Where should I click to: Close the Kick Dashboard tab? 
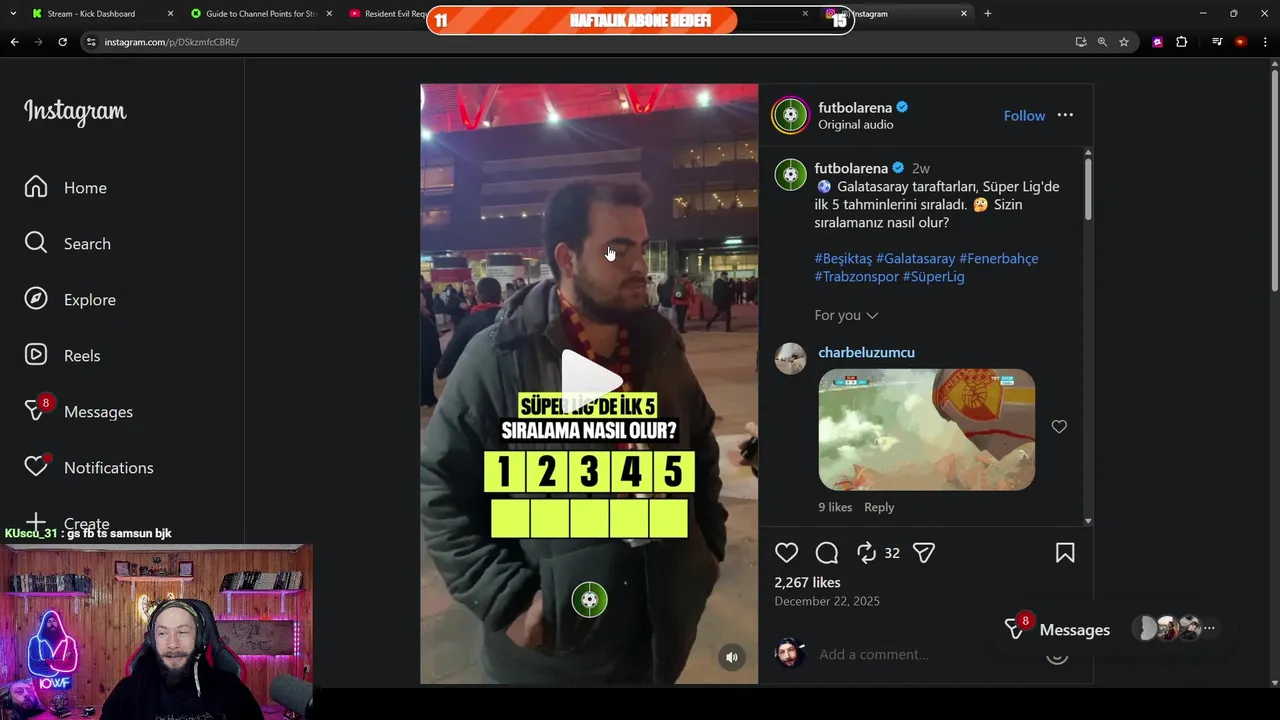pos(170,14)
